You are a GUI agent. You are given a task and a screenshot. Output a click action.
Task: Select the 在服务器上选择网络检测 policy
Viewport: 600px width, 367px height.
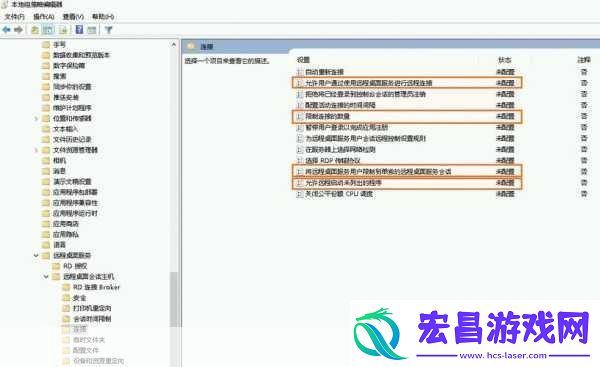pyautogui.click(x=340, y=150)
